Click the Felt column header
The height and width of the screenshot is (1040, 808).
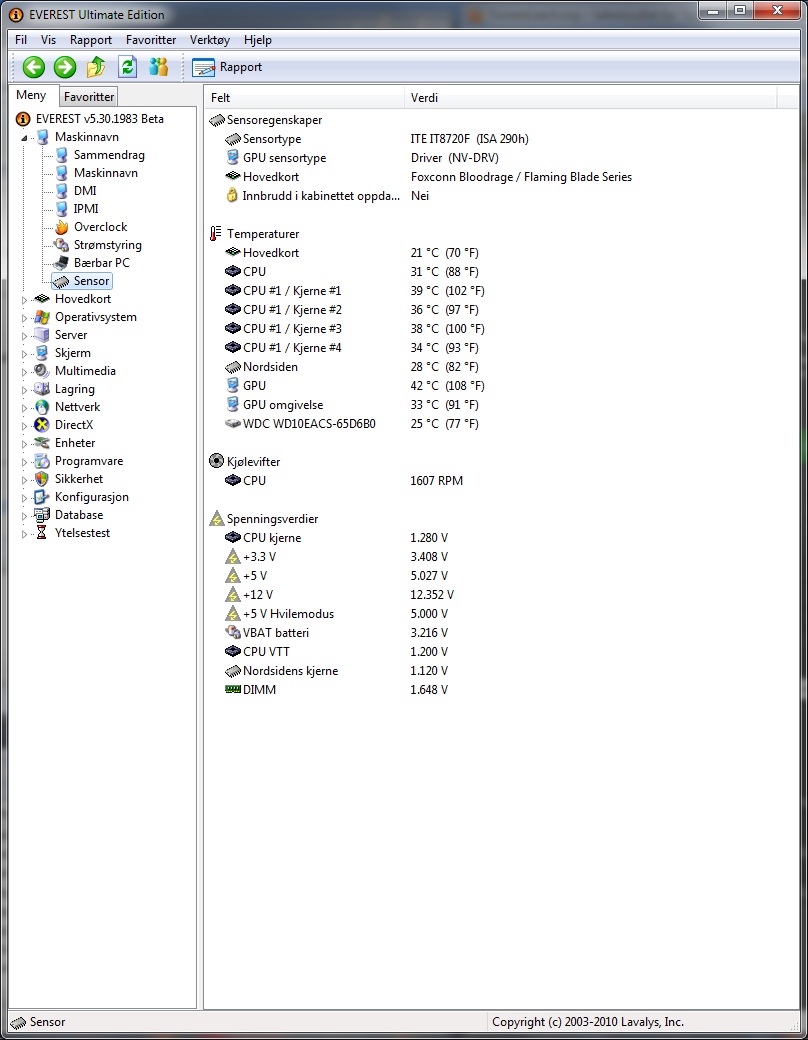(304, 98)
